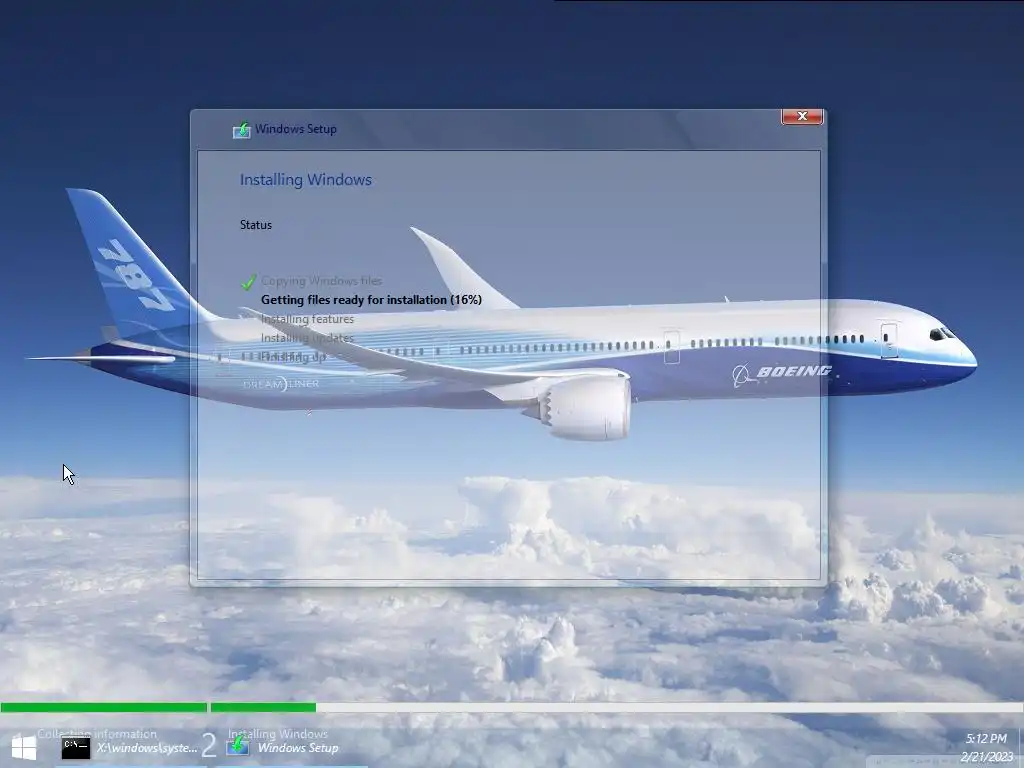Open the command prompt taskbar icon
Viewport: 1024px width, 768px height.
click(76, 747)
